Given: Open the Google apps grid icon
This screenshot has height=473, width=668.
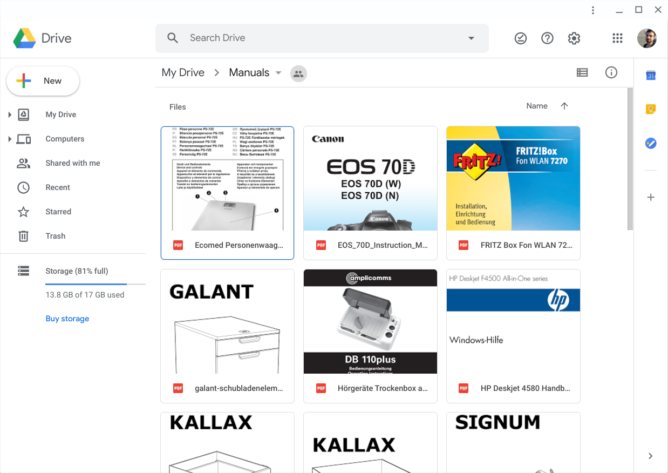Looking at the screenshot, I should coord(617,38).
